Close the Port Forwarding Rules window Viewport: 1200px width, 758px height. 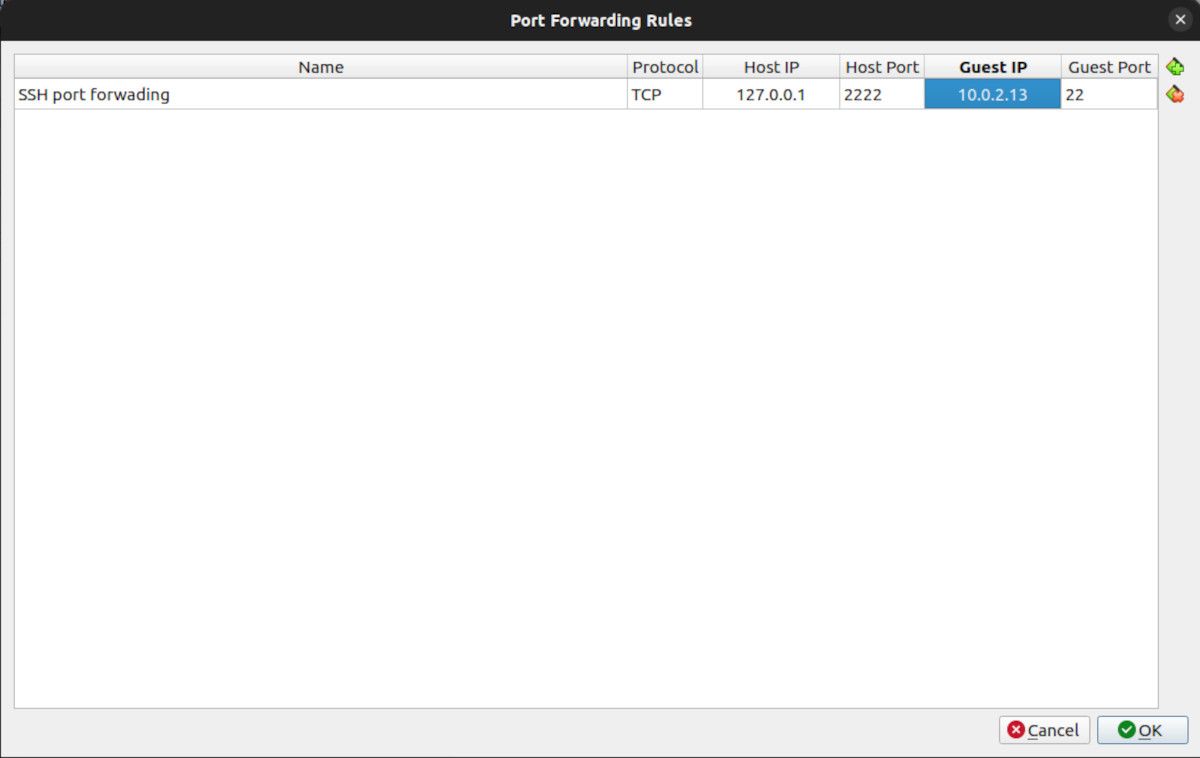pos(1180,20)
